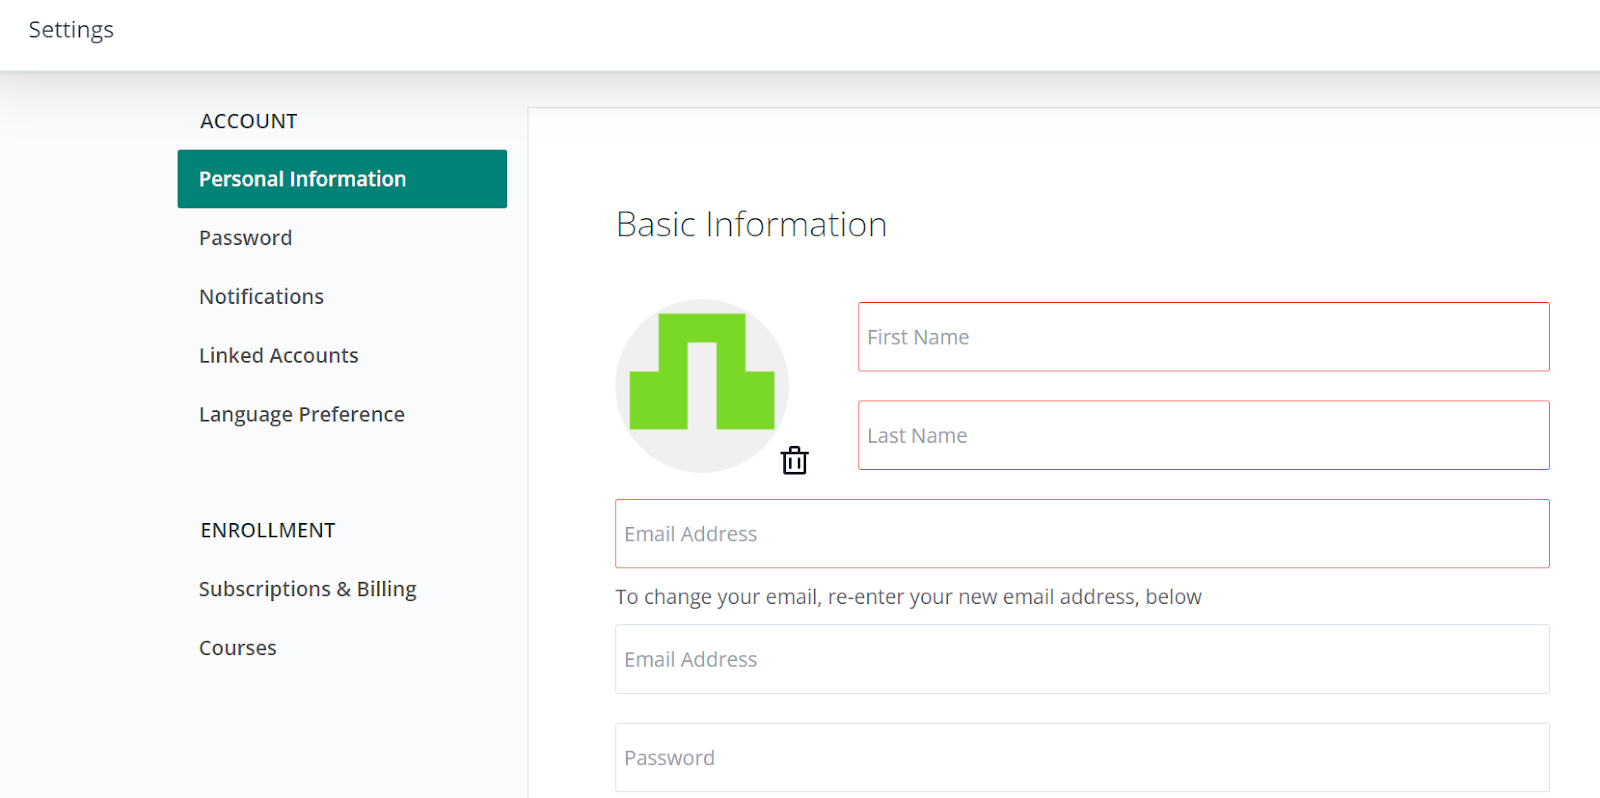Viewport: 1600px width, 798px height.
Task: Focus the First Name field
Action: (1203, 337)
